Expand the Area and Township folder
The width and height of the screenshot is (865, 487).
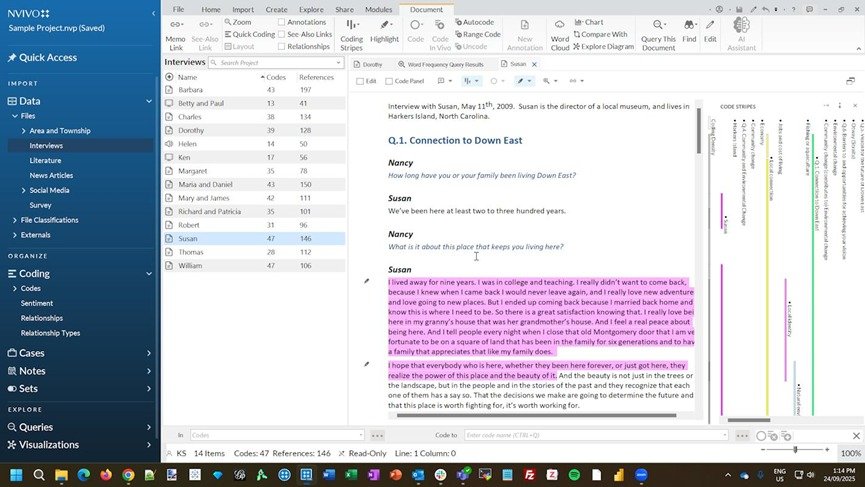tap(23, 131)
